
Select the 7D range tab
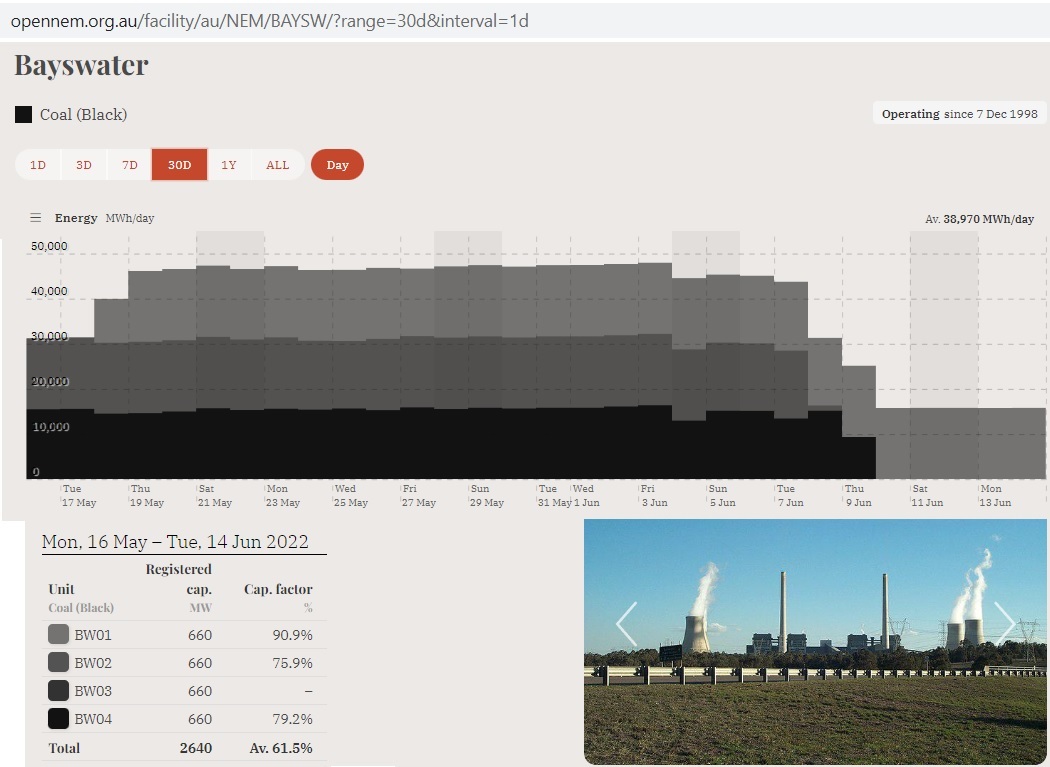[129, 165]
